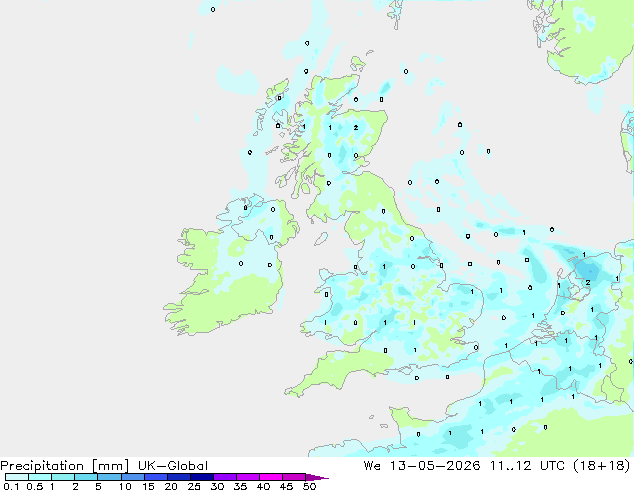Image resolution: width=634 pixels, height=490 pixels.
Task: Pick the 15–20 mm legend color swatch
Action: coord(156,477)
